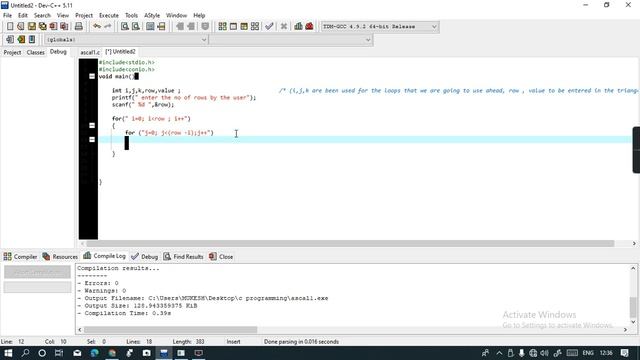The width and height of the screenshot is (640, 360).
Task: Select the [*] Untitled2 editor tab
Action: pyautogui.click(x=120, y=52)
